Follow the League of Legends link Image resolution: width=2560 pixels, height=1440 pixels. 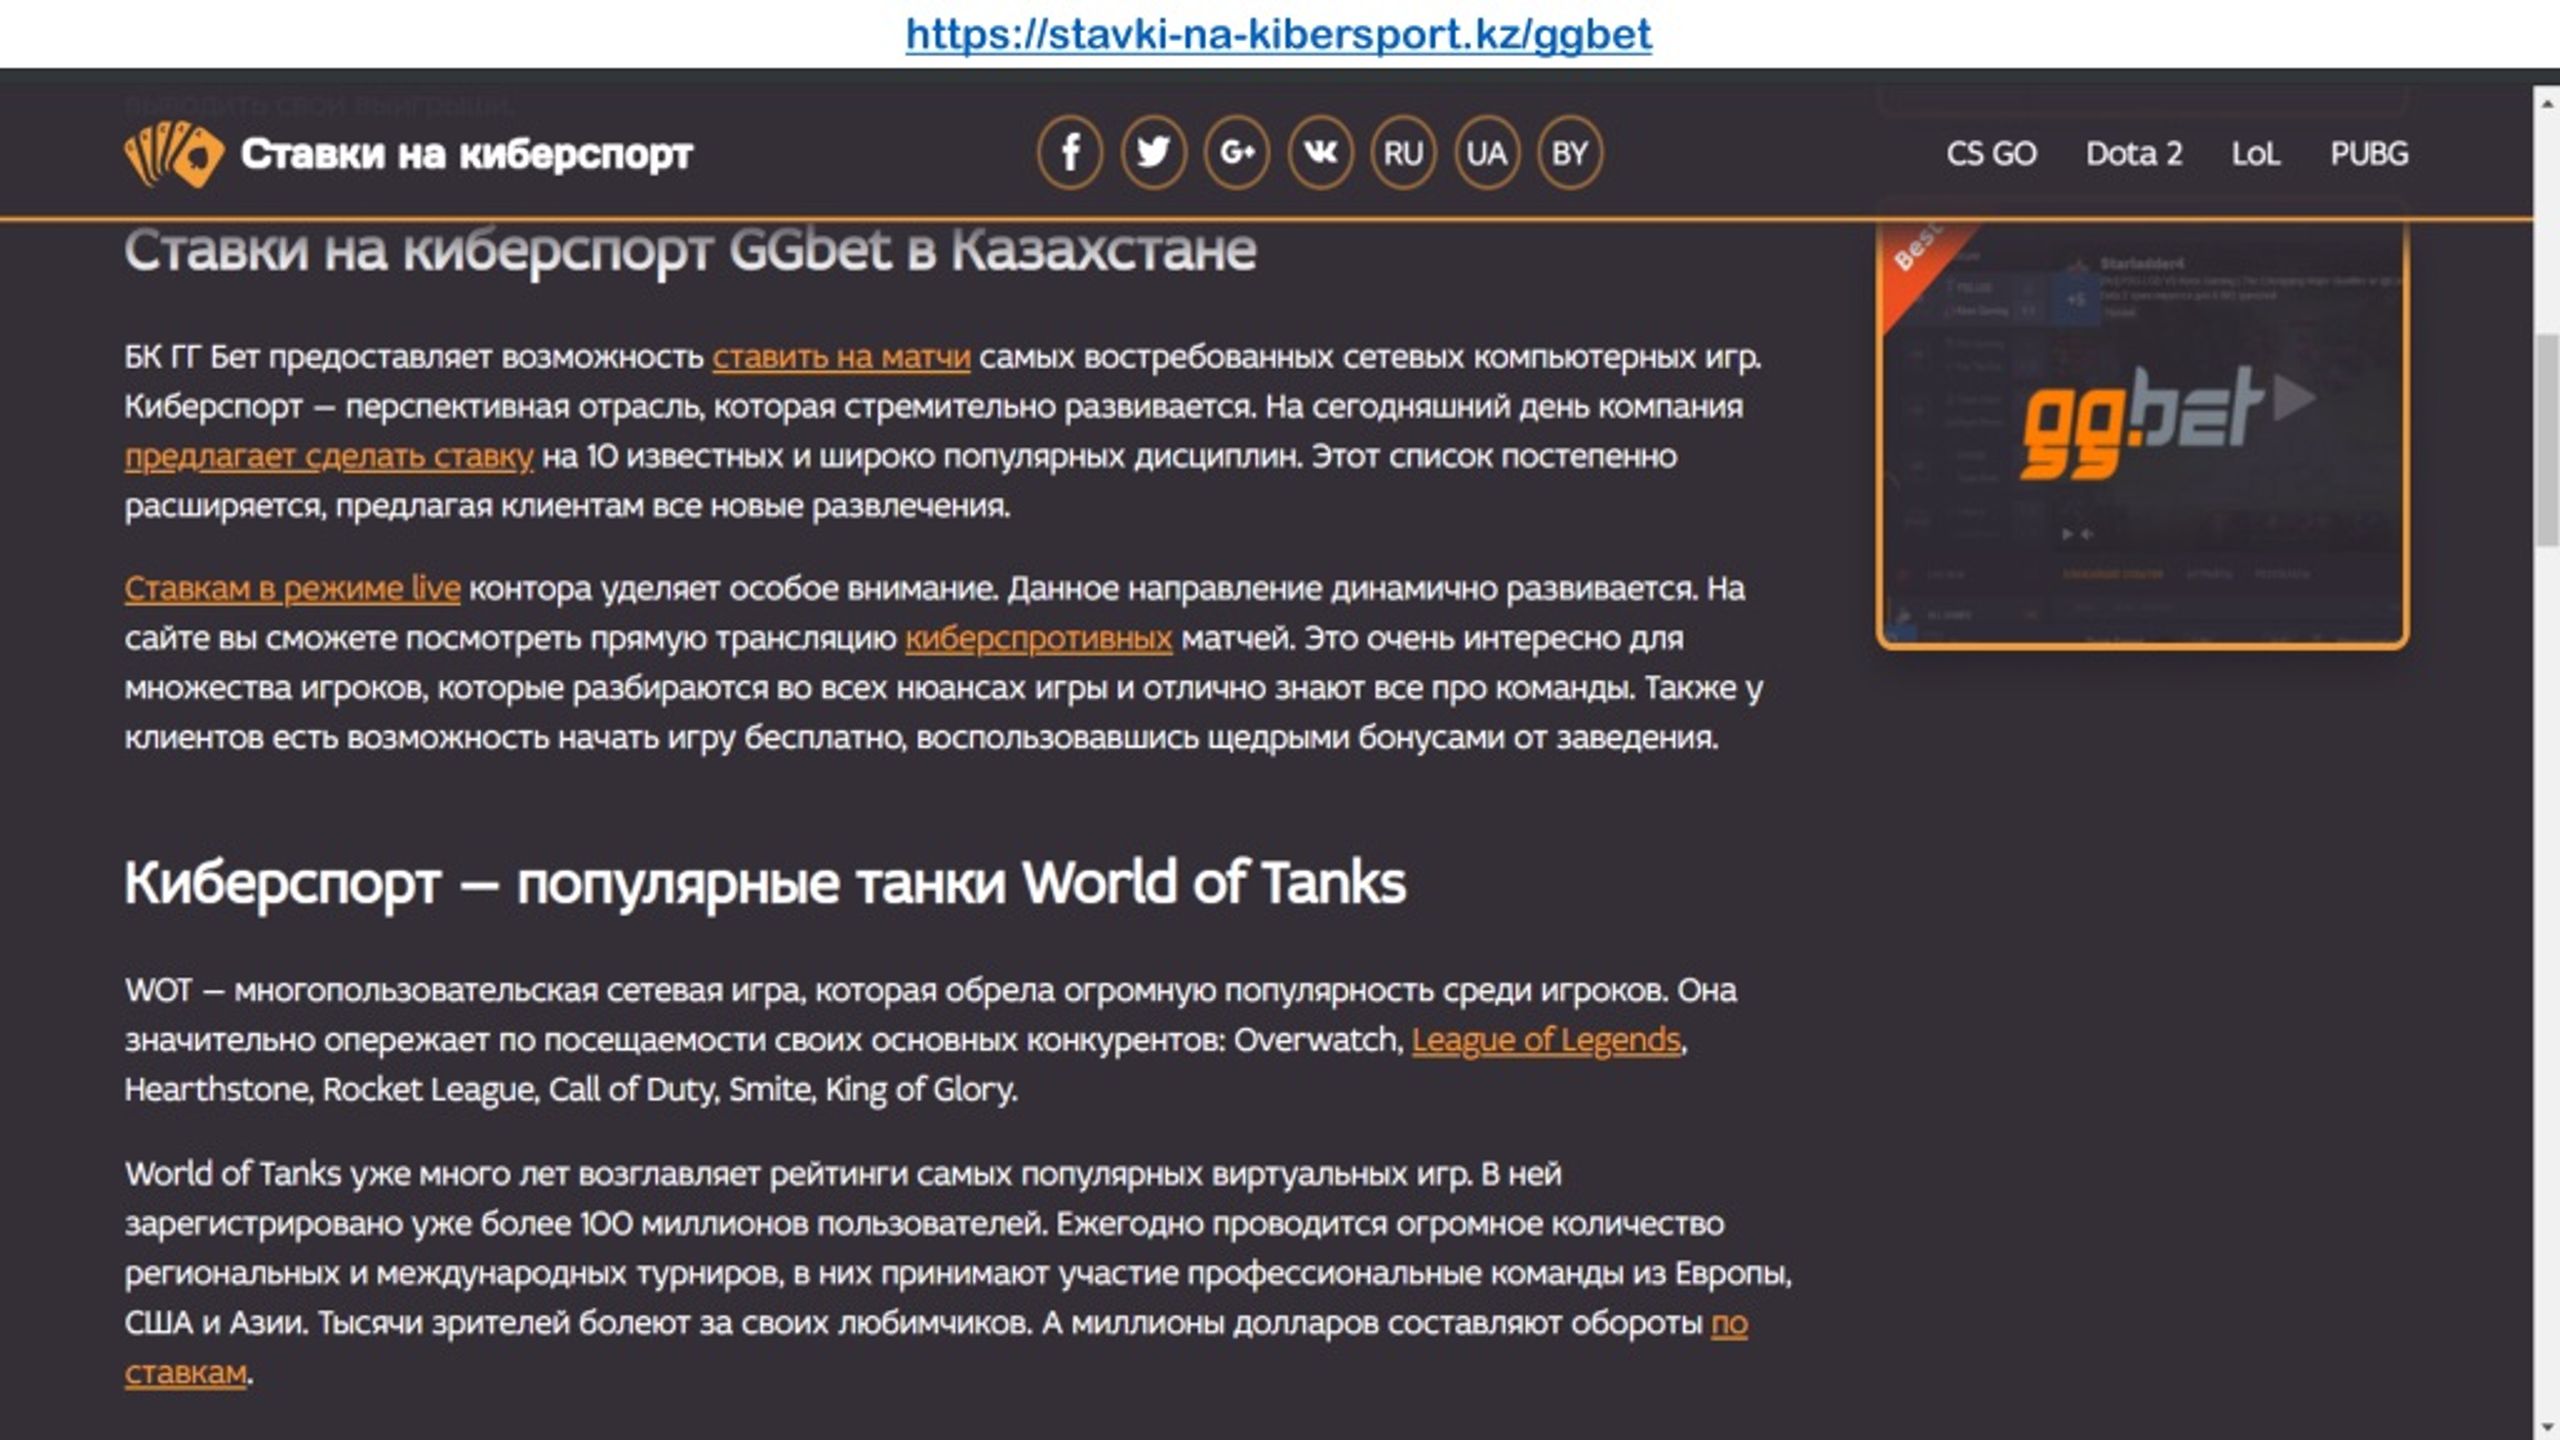pos(1546,1040)
